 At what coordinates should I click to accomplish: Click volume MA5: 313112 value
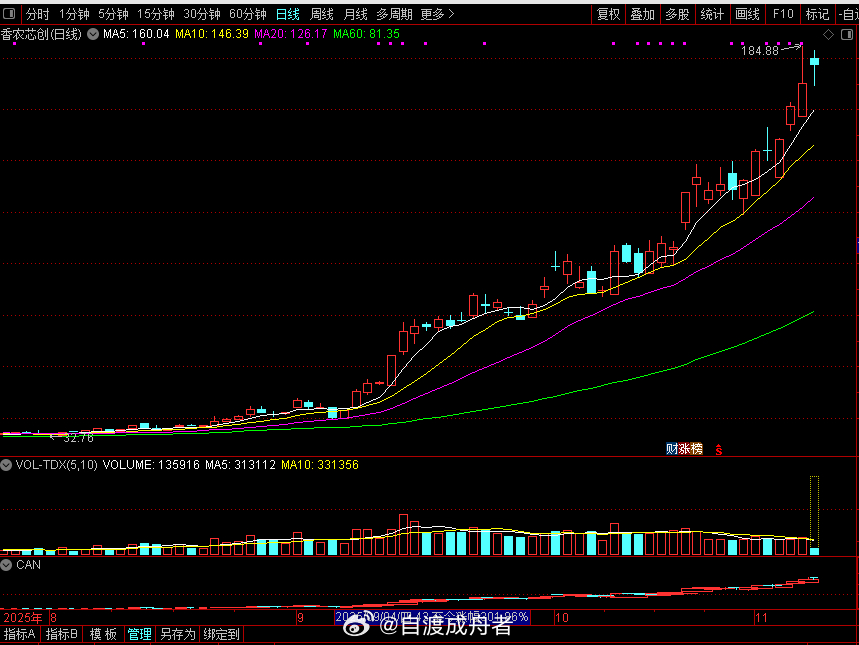tap(240, 465)
